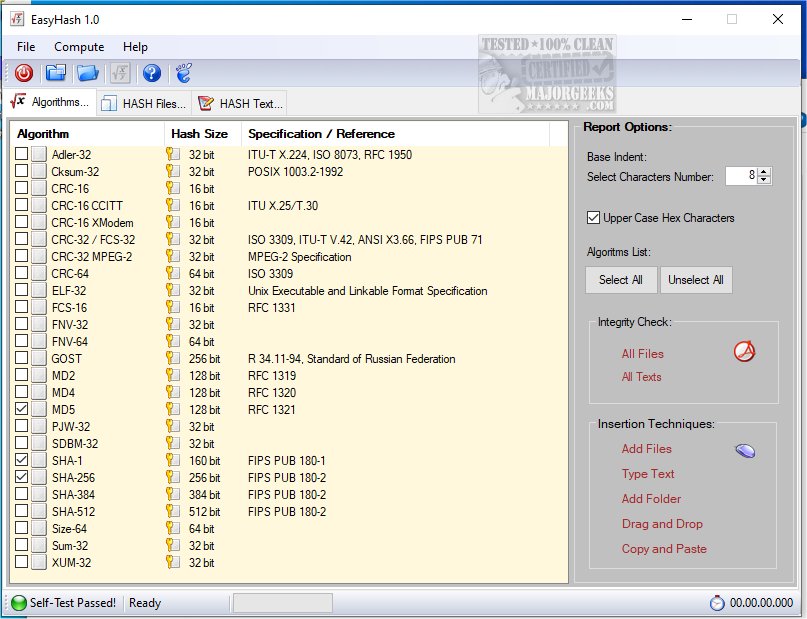
Task: Click the footprint icon on the toolbar
Action: (x=182, y=72)
